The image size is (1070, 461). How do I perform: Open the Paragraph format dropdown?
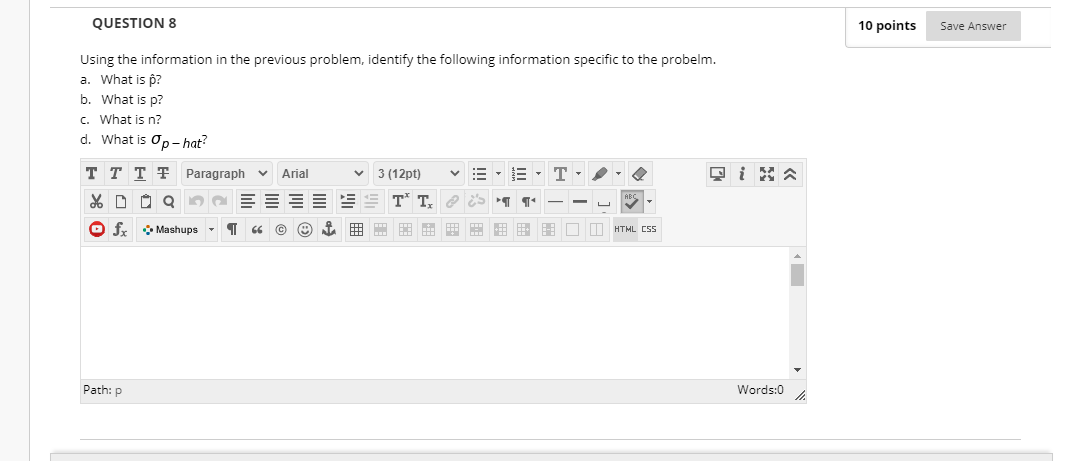(x=227, y=174)
